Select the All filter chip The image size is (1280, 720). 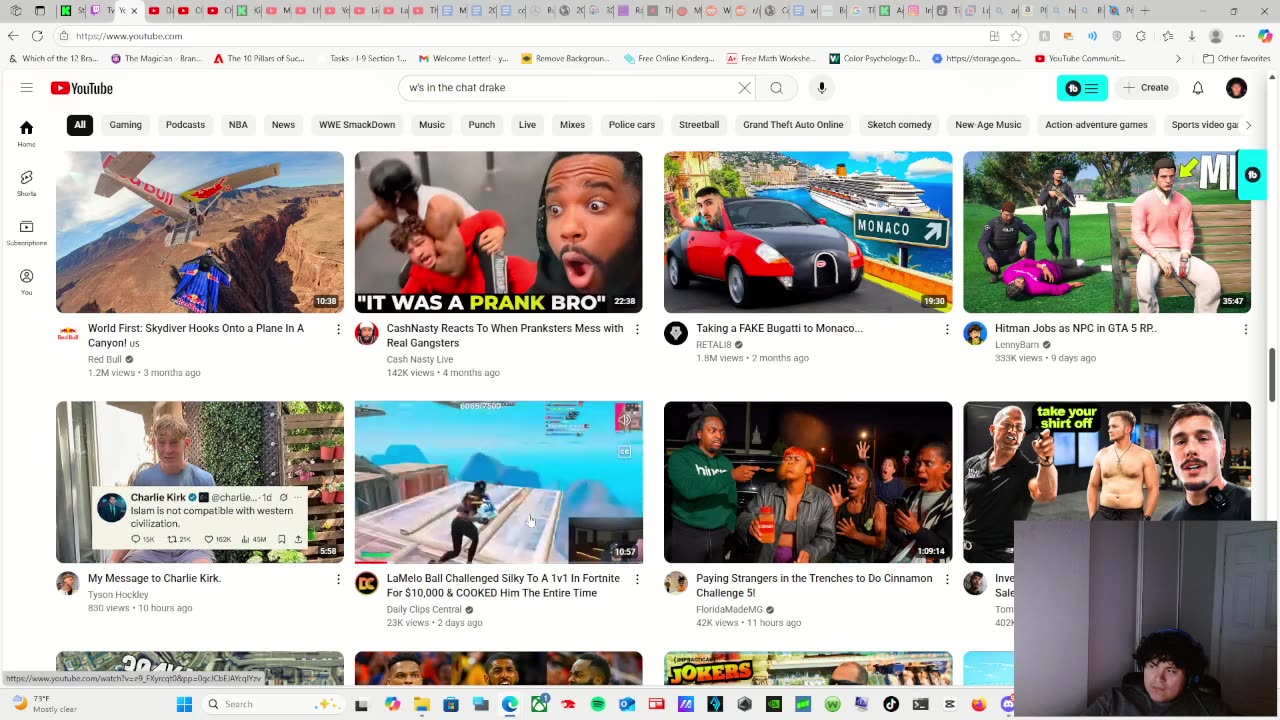click(80, 125)
